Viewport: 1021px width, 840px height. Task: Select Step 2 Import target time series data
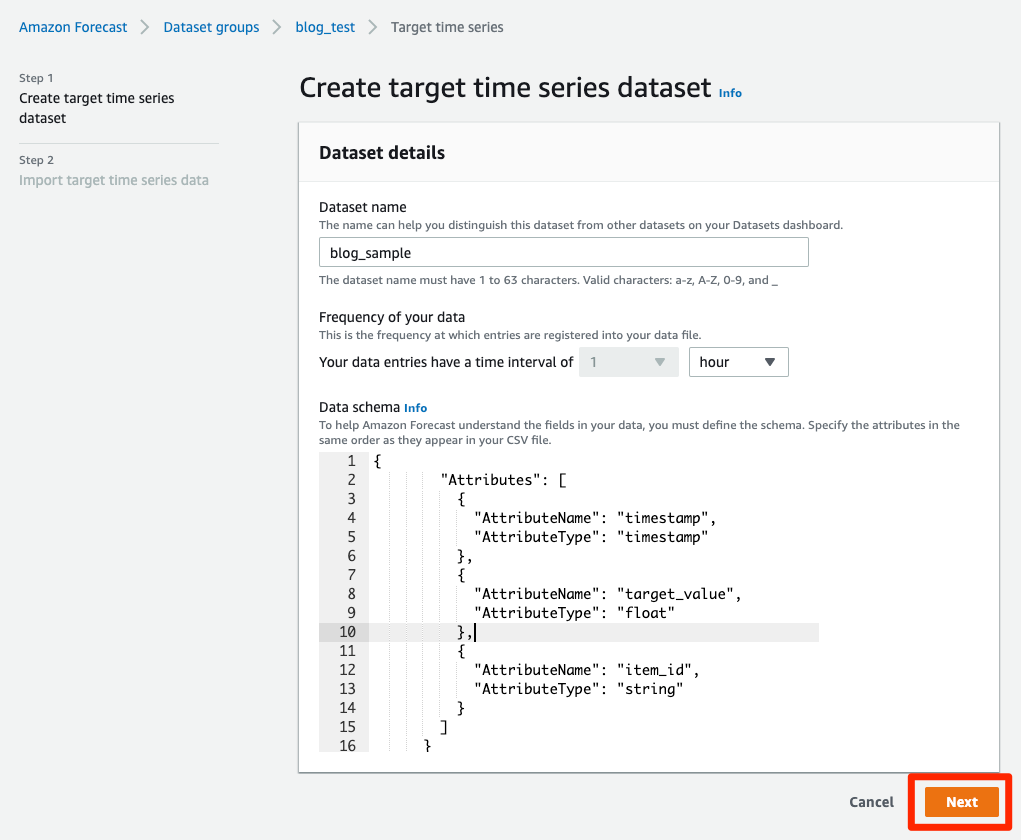tap(114, 180)
